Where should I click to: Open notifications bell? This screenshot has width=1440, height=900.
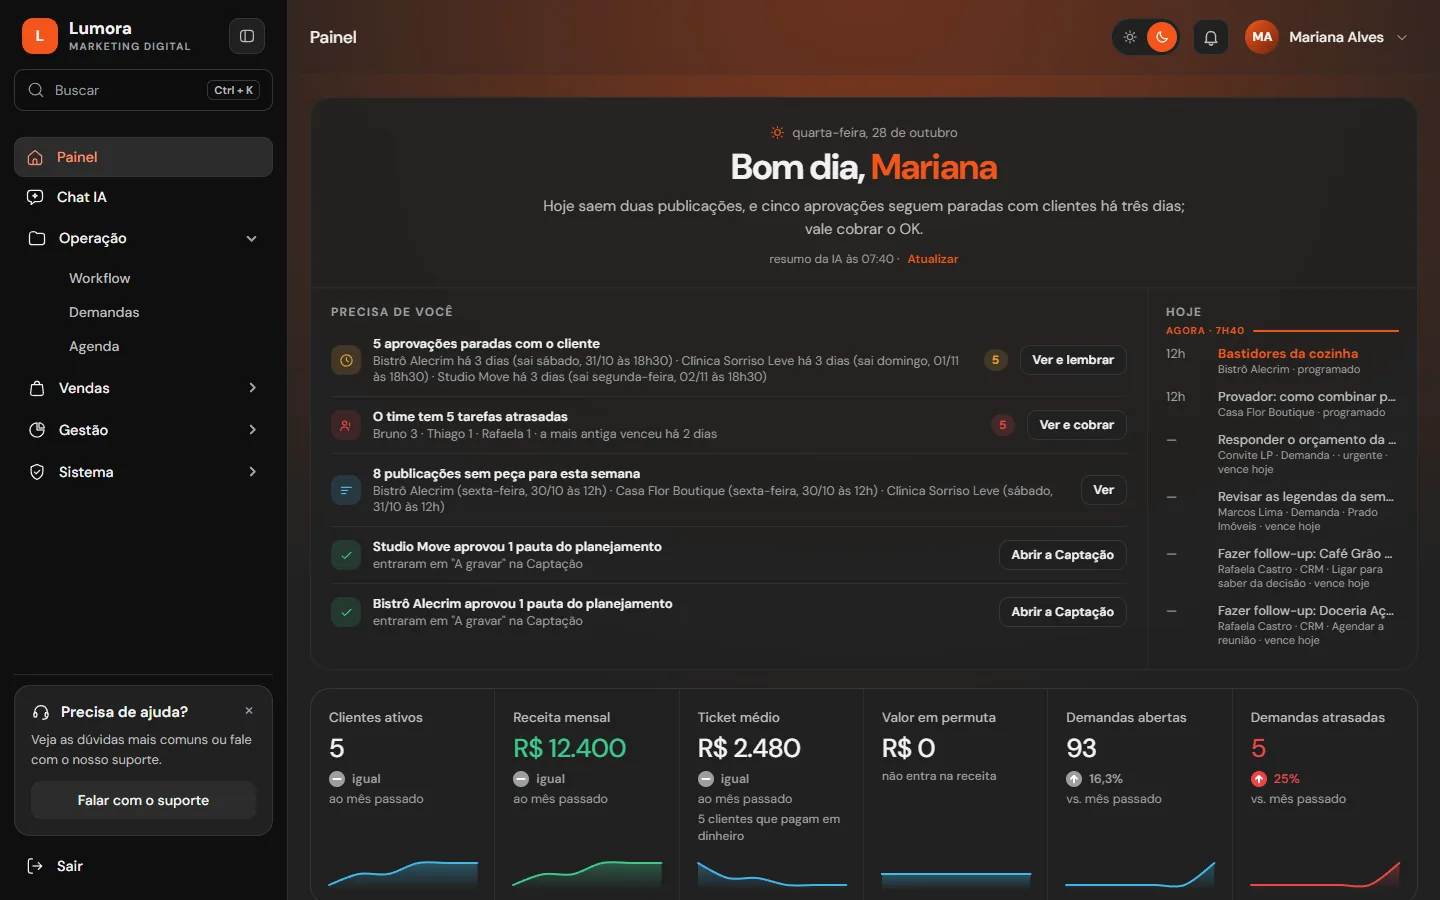pos(1211,37)
